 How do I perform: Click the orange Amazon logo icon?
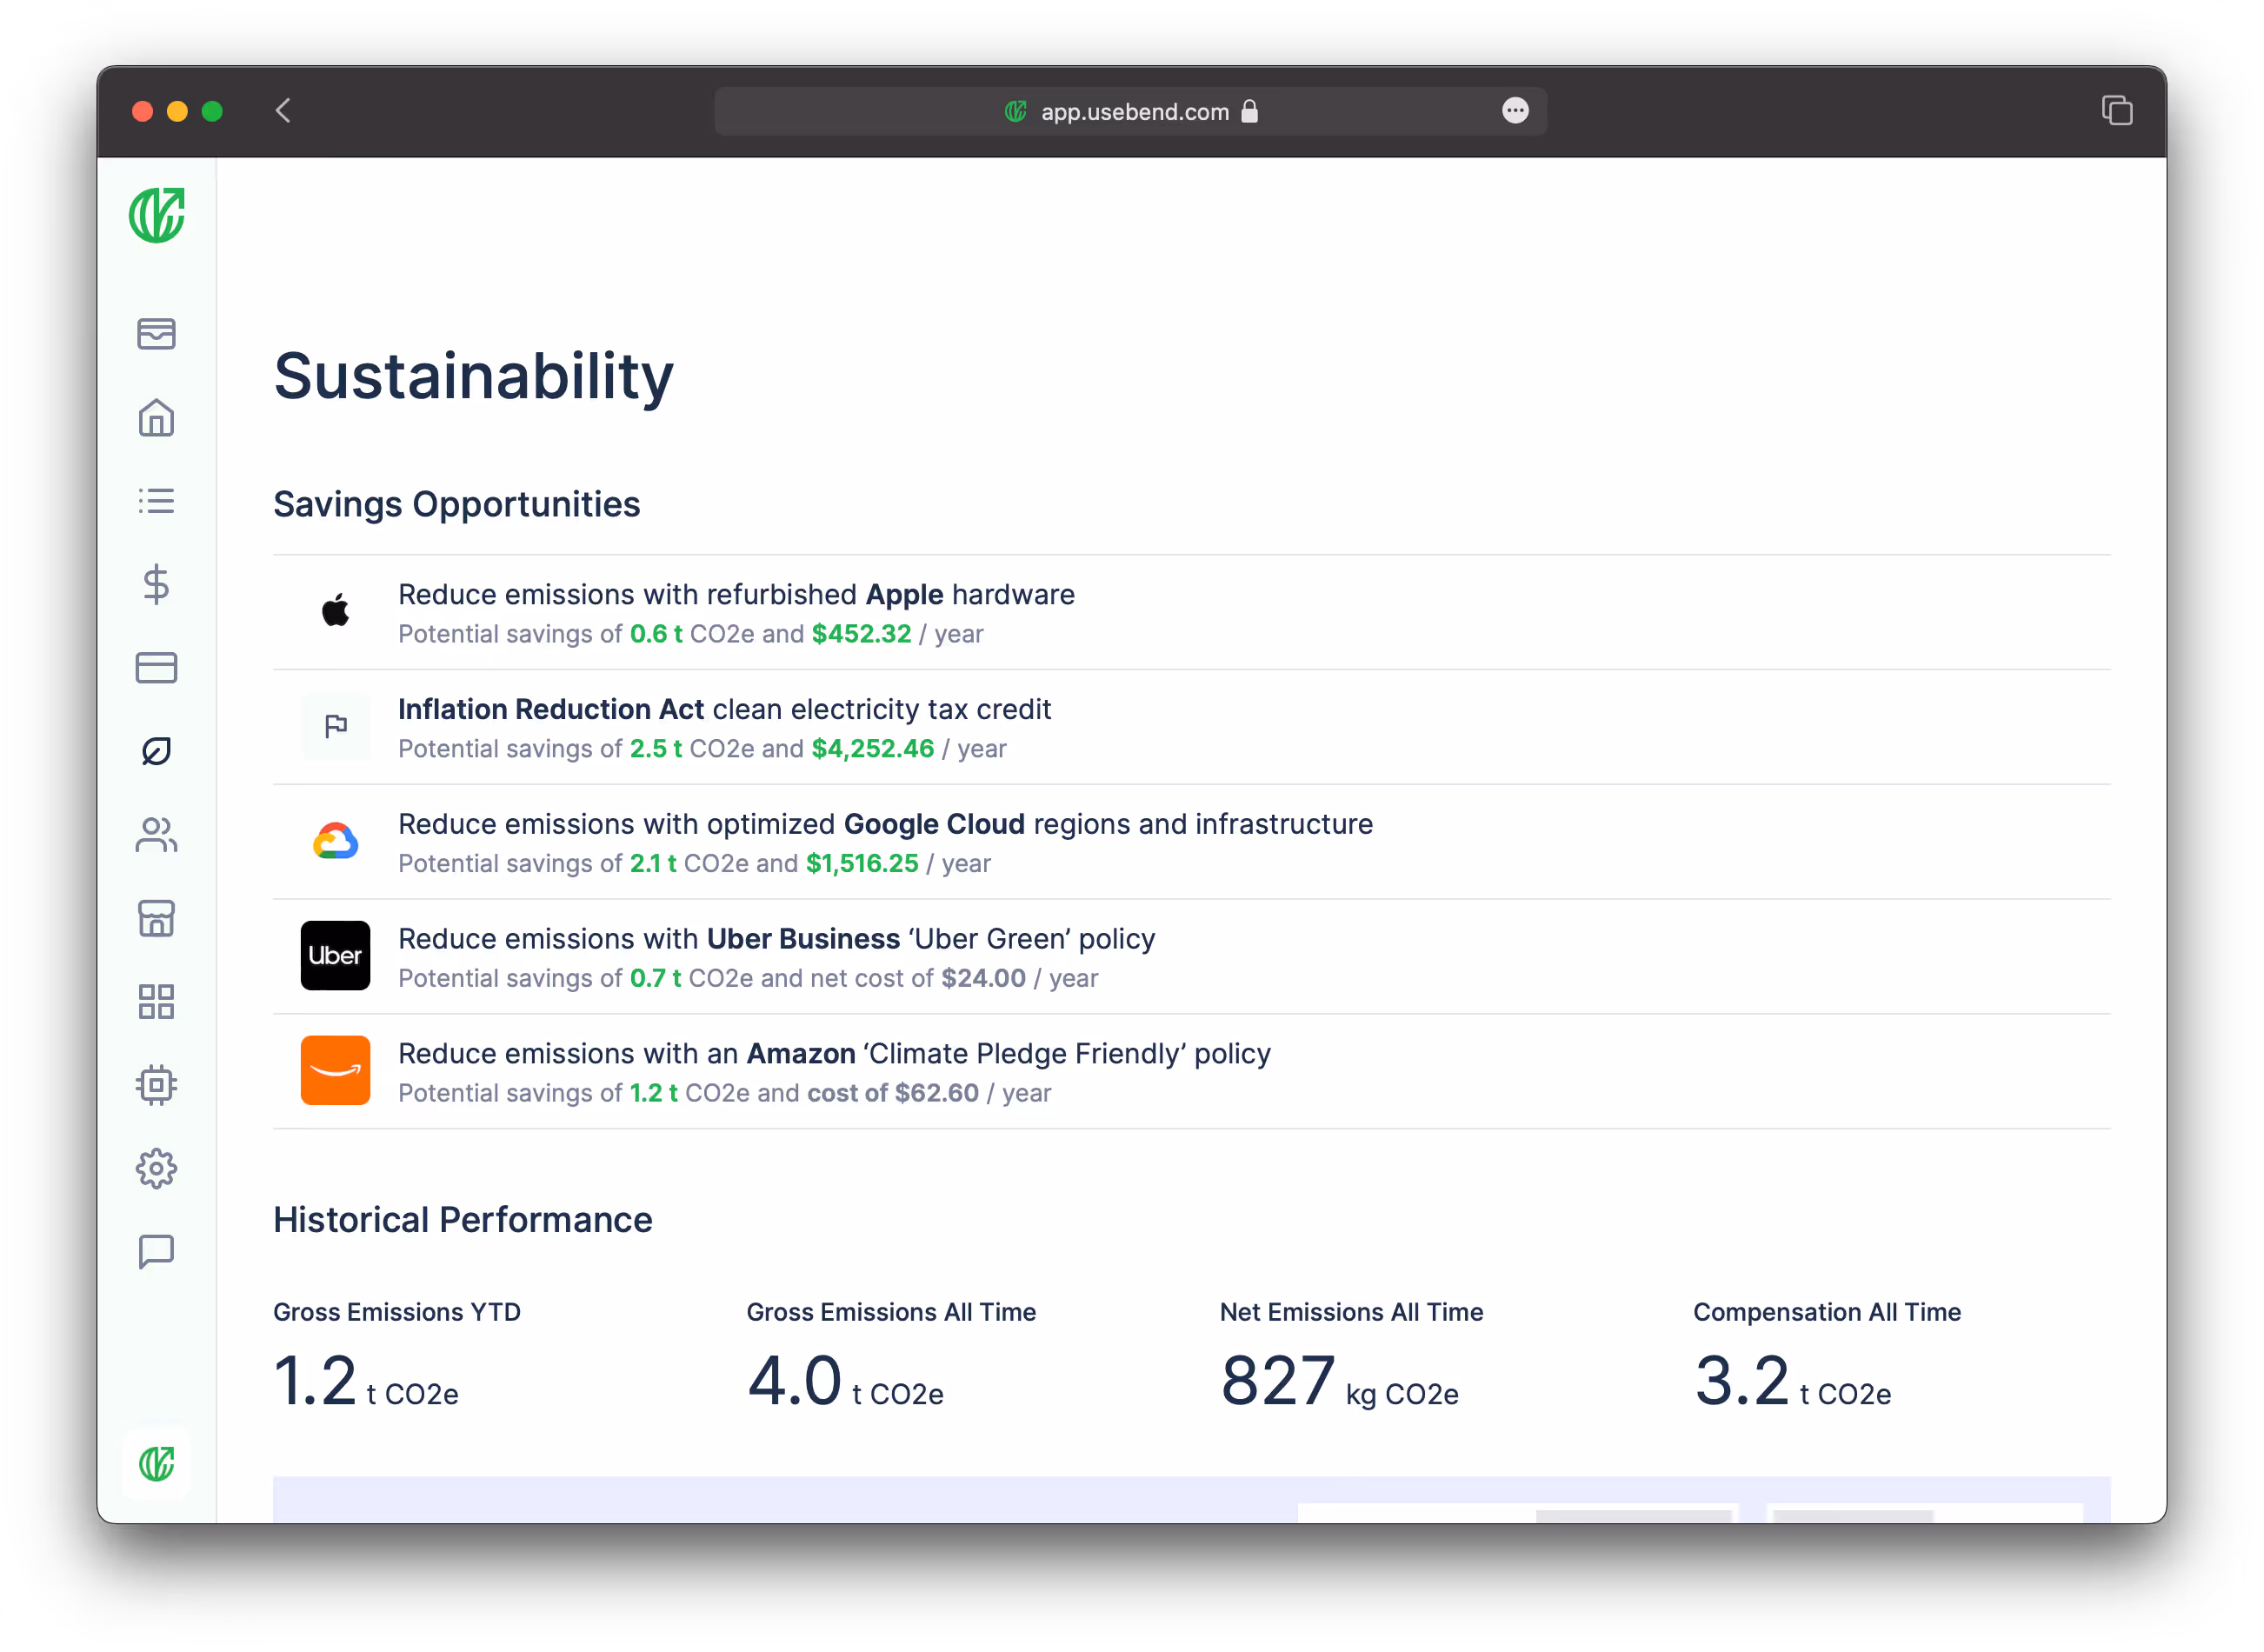tap(336, 1070)
